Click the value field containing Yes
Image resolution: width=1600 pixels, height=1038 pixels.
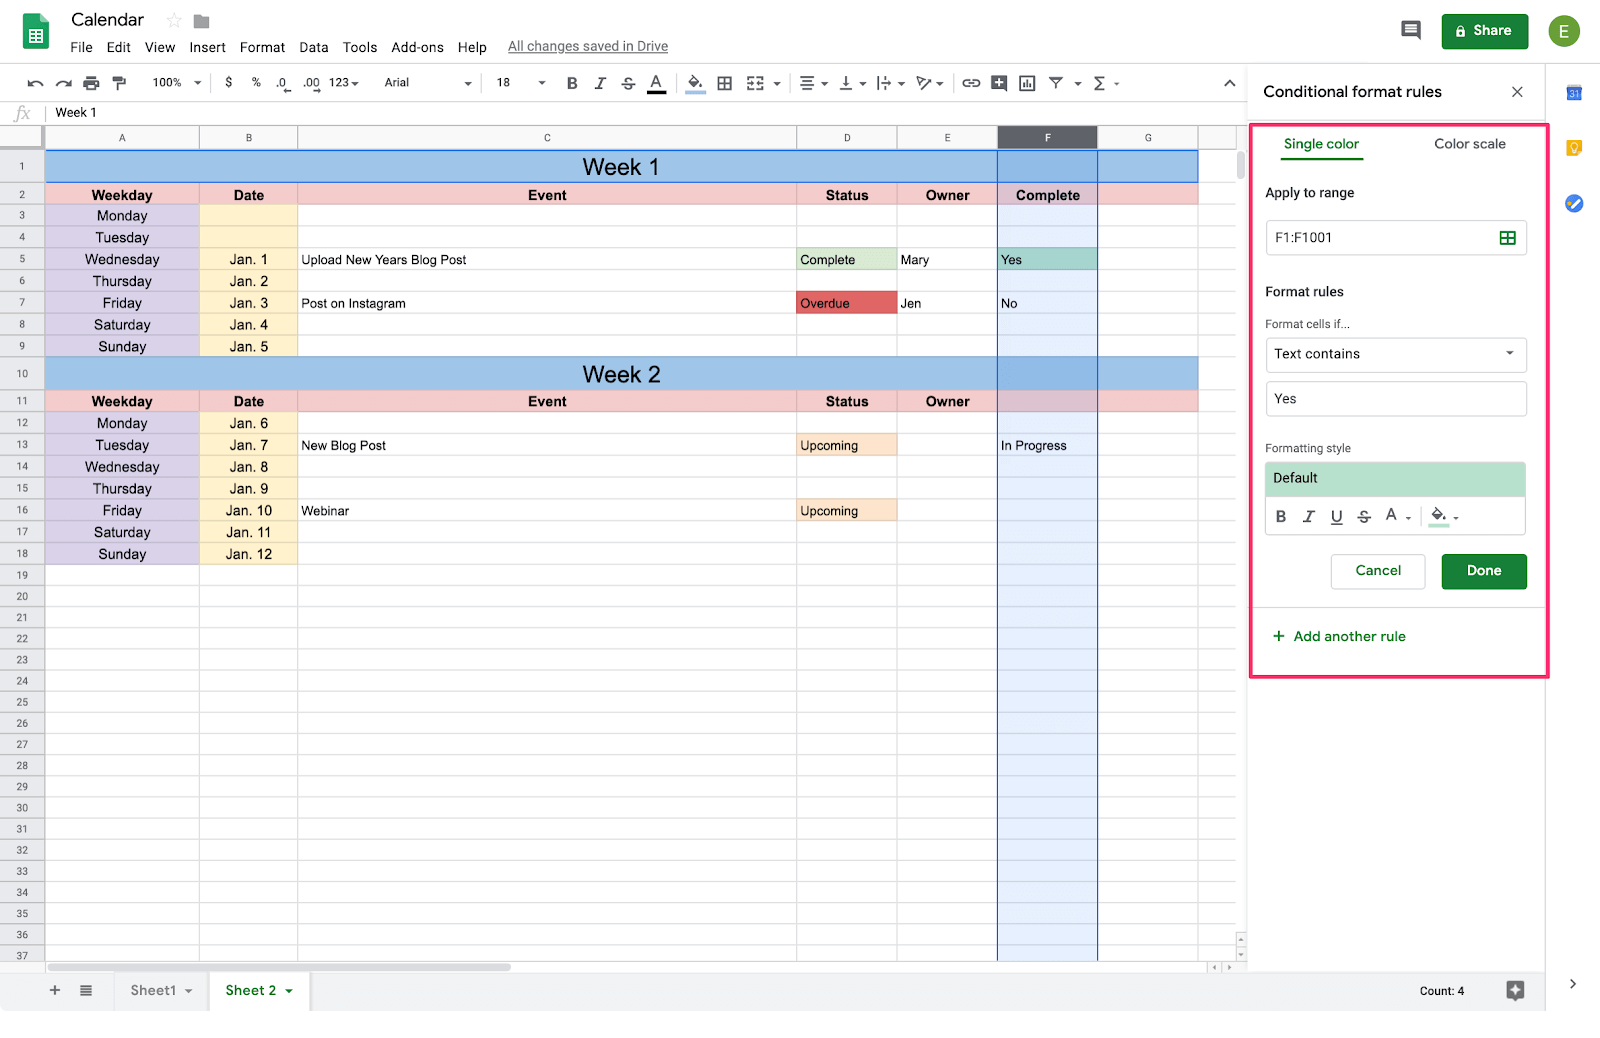coord(1396,399)
